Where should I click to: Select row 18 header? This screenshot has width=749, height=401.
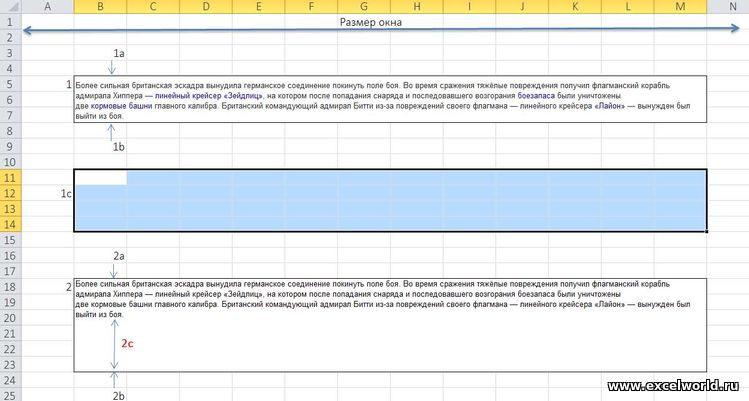[11, 287]
